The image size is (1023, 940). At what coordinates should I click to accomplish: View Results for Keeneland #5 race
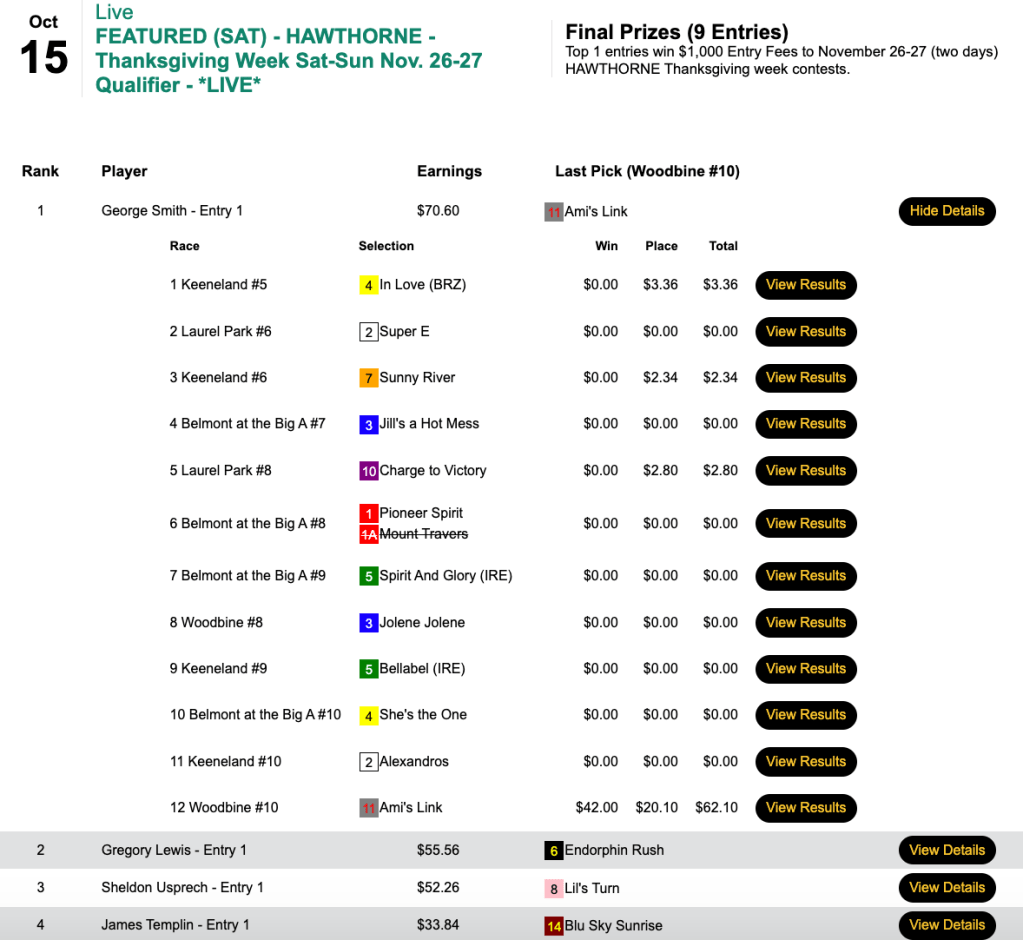805,285
